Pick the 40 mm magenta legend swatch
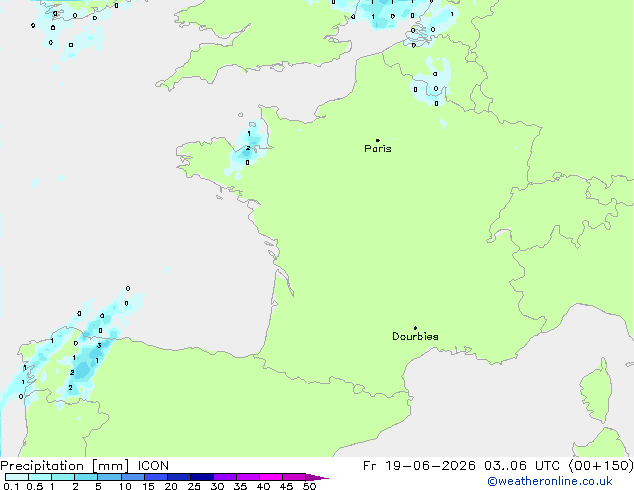This screenshot has height=490, width=634. pyautogui.click(x=271, y=477)
